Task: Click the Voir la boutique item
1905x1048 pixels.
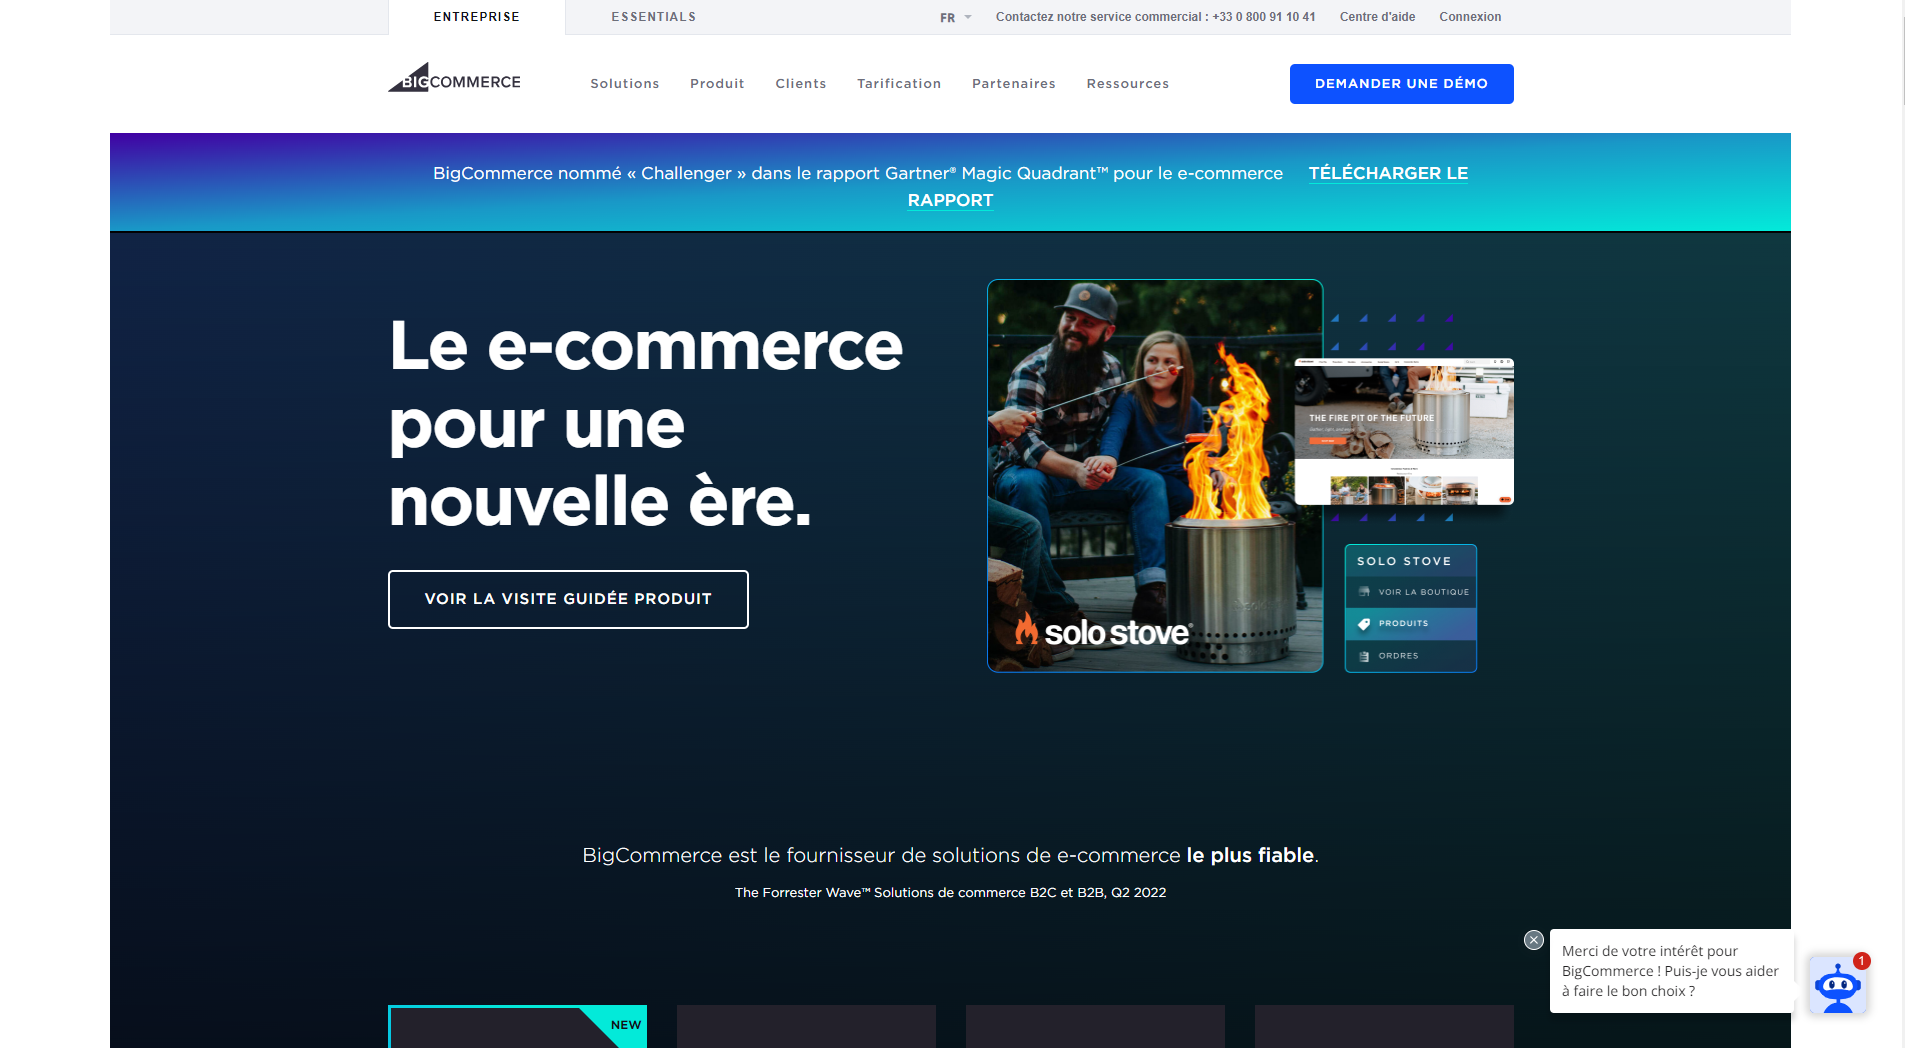Action: [1411, 592]
